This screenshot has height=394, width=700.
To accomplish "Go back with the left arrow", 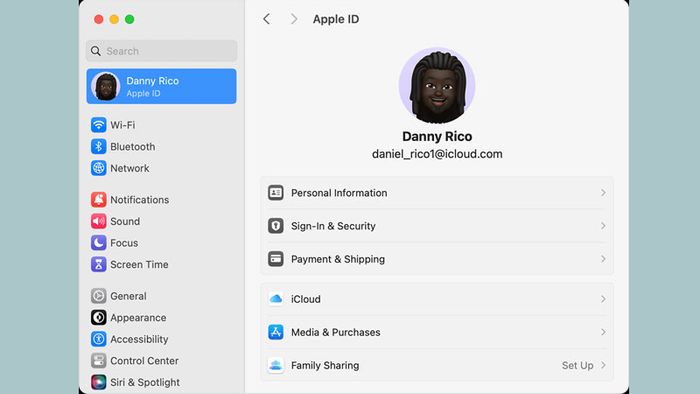I will coord(267,19).
